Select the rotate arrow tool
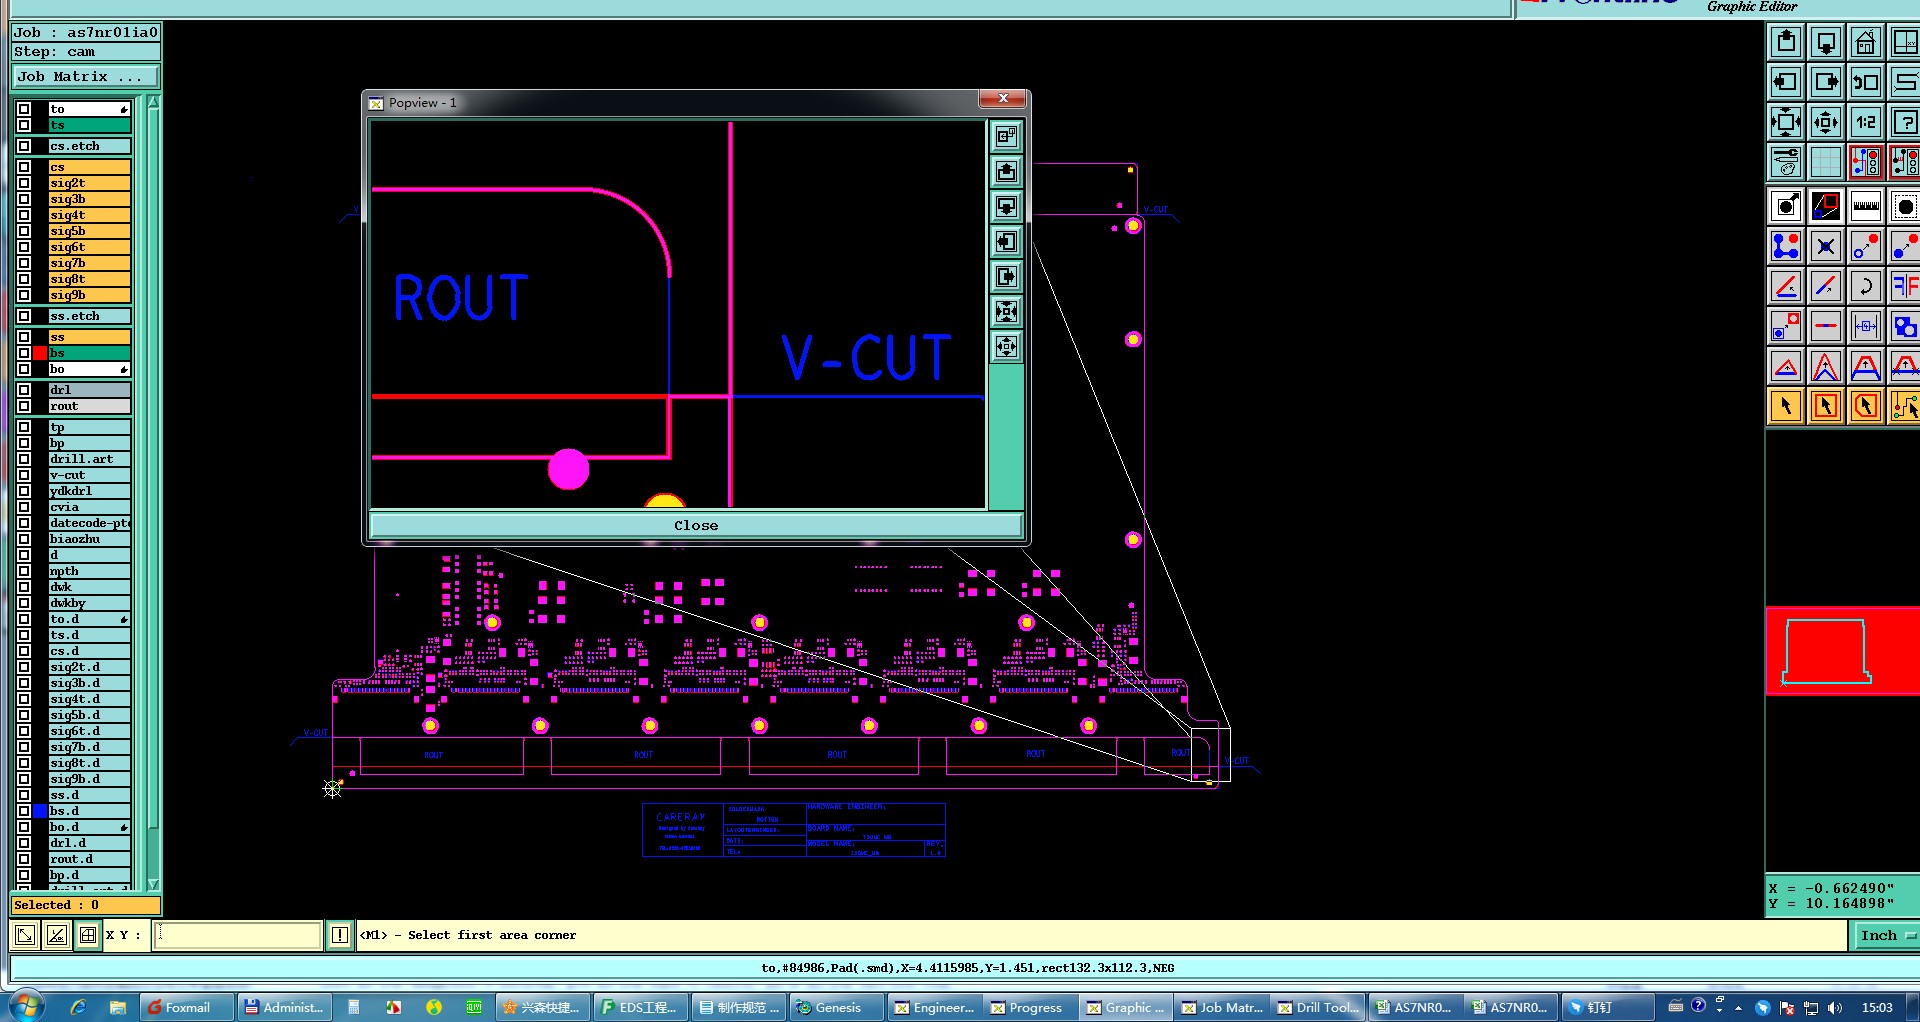The image size is (1920, 1022). tap(1866, 287)
